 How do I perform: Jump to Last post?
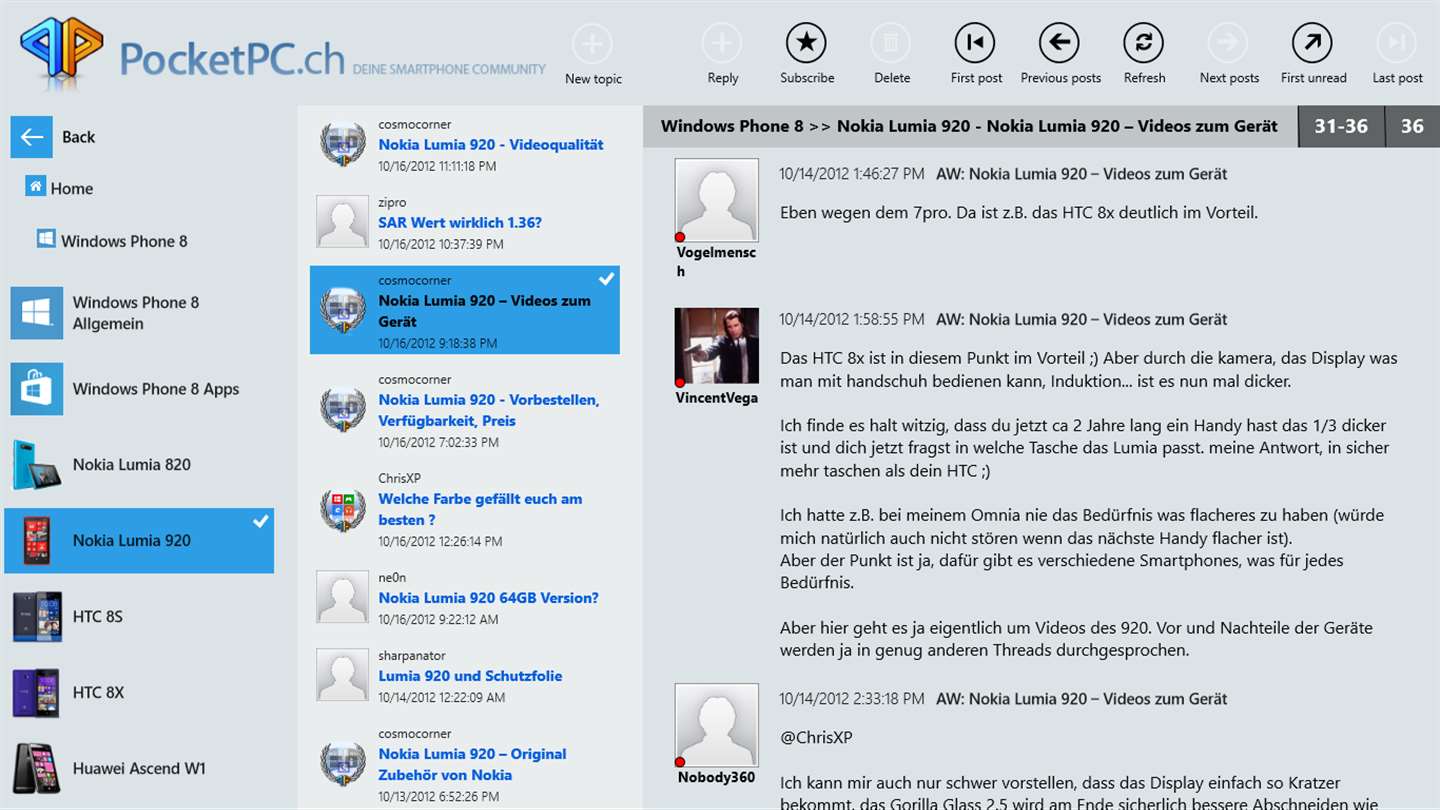click(1397, 43)
